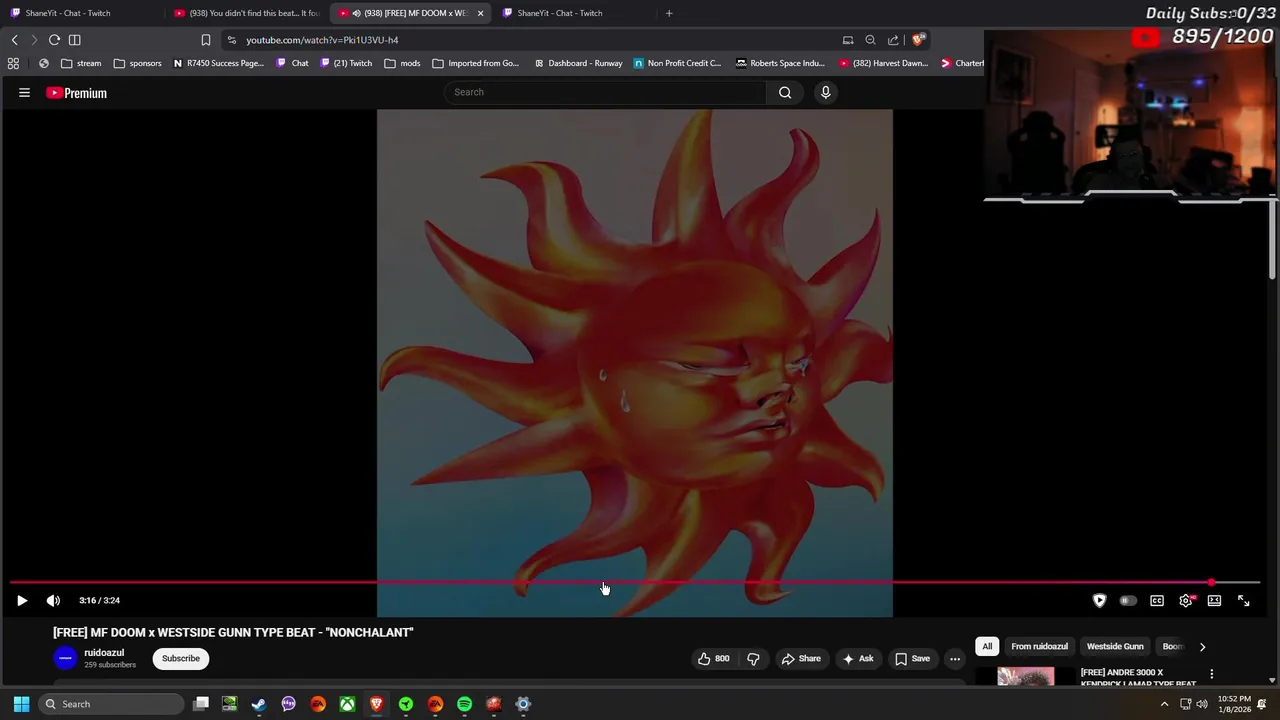
Task: Click the page's vertical scrollbar
Action: [1272, 240]
